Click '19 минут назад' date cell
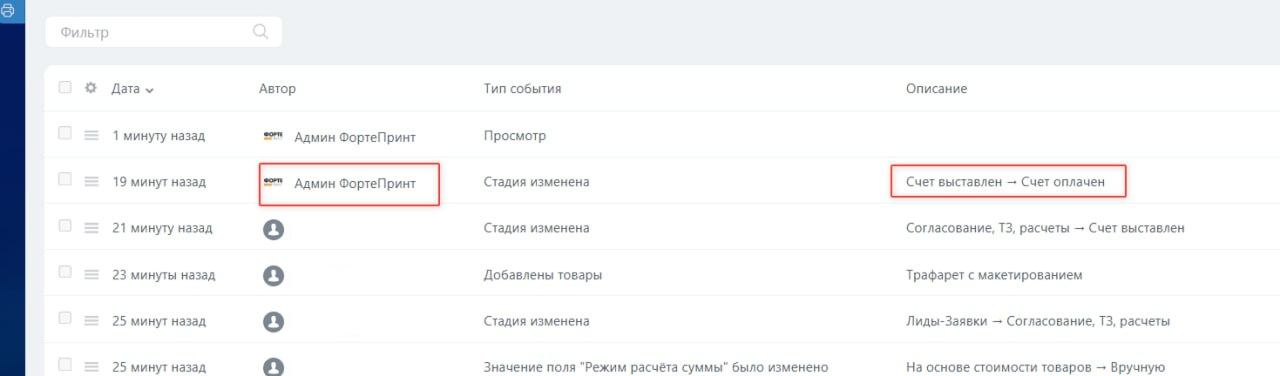Screen dimensions: 1280x376 point(159,182)
